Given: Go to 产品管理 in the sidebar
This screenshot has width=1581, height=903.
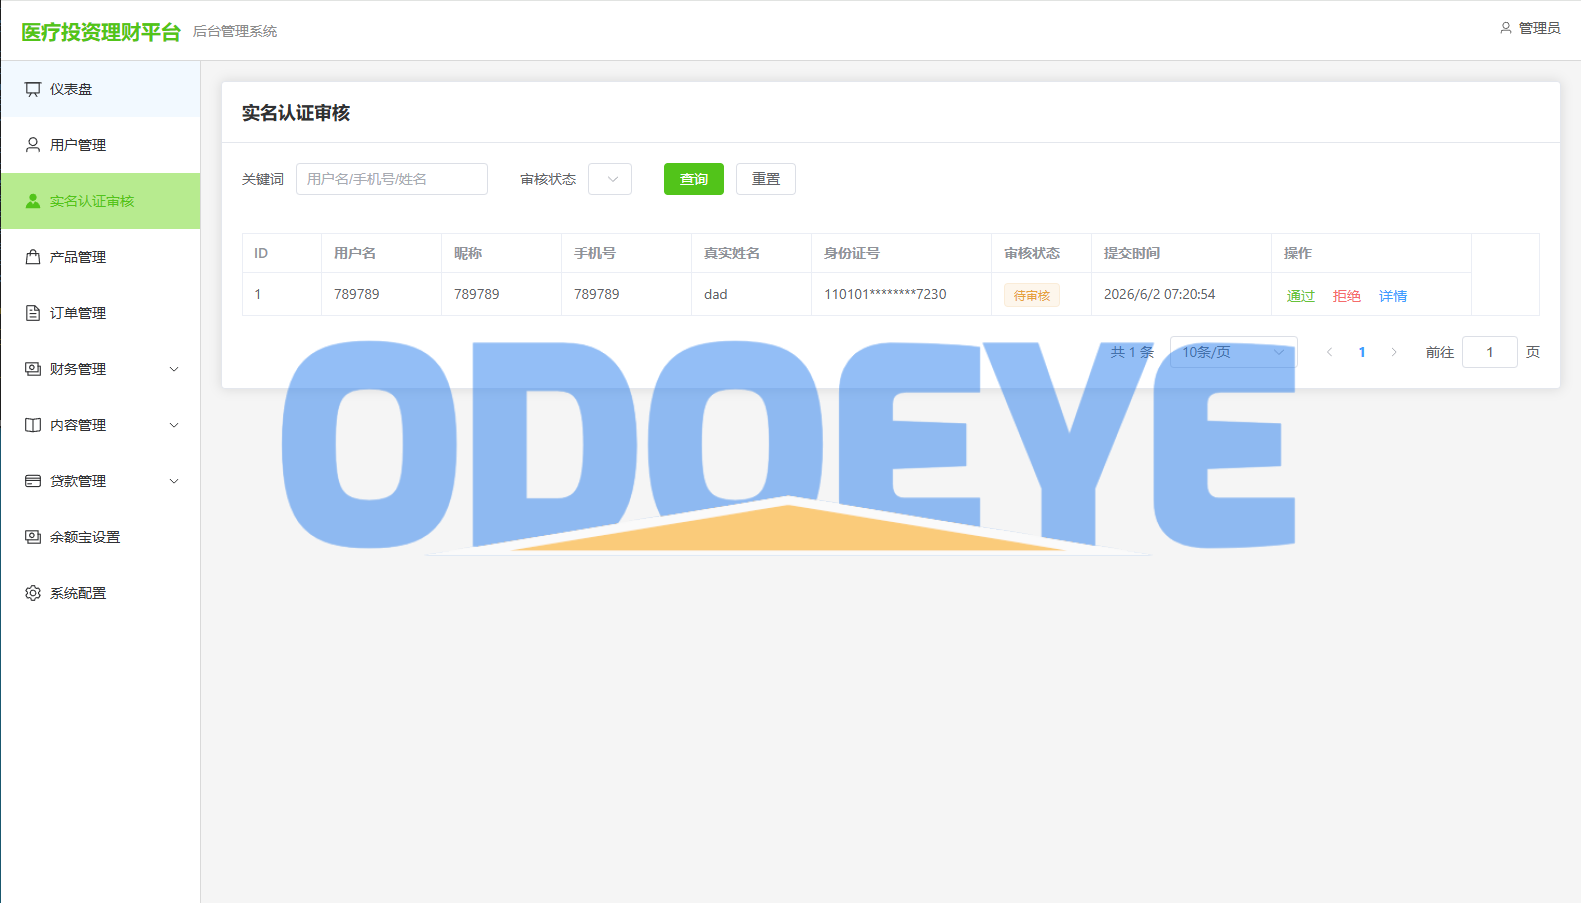Looking at the screenshot, I should [100, 257].
